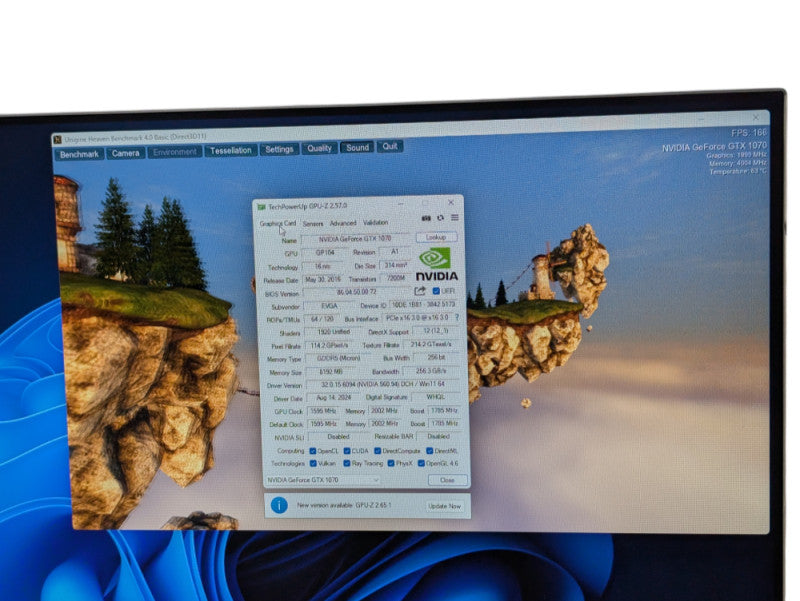Toggle the Ray Tracing checkbox
Viewport: 800px width, 601px height.
(347, 463)
